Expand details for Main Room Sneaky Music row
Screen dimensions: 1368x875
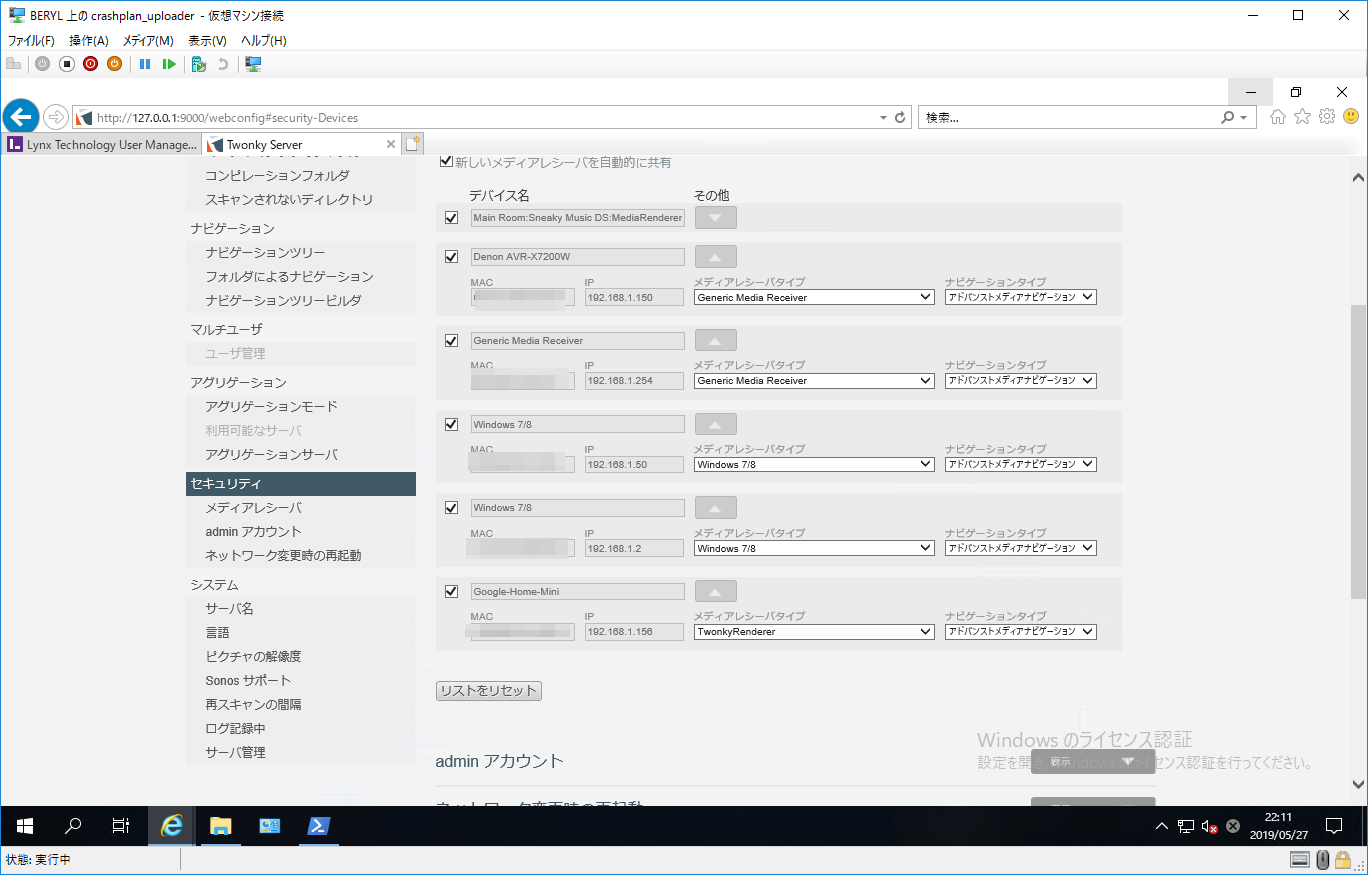click(715, 217)
